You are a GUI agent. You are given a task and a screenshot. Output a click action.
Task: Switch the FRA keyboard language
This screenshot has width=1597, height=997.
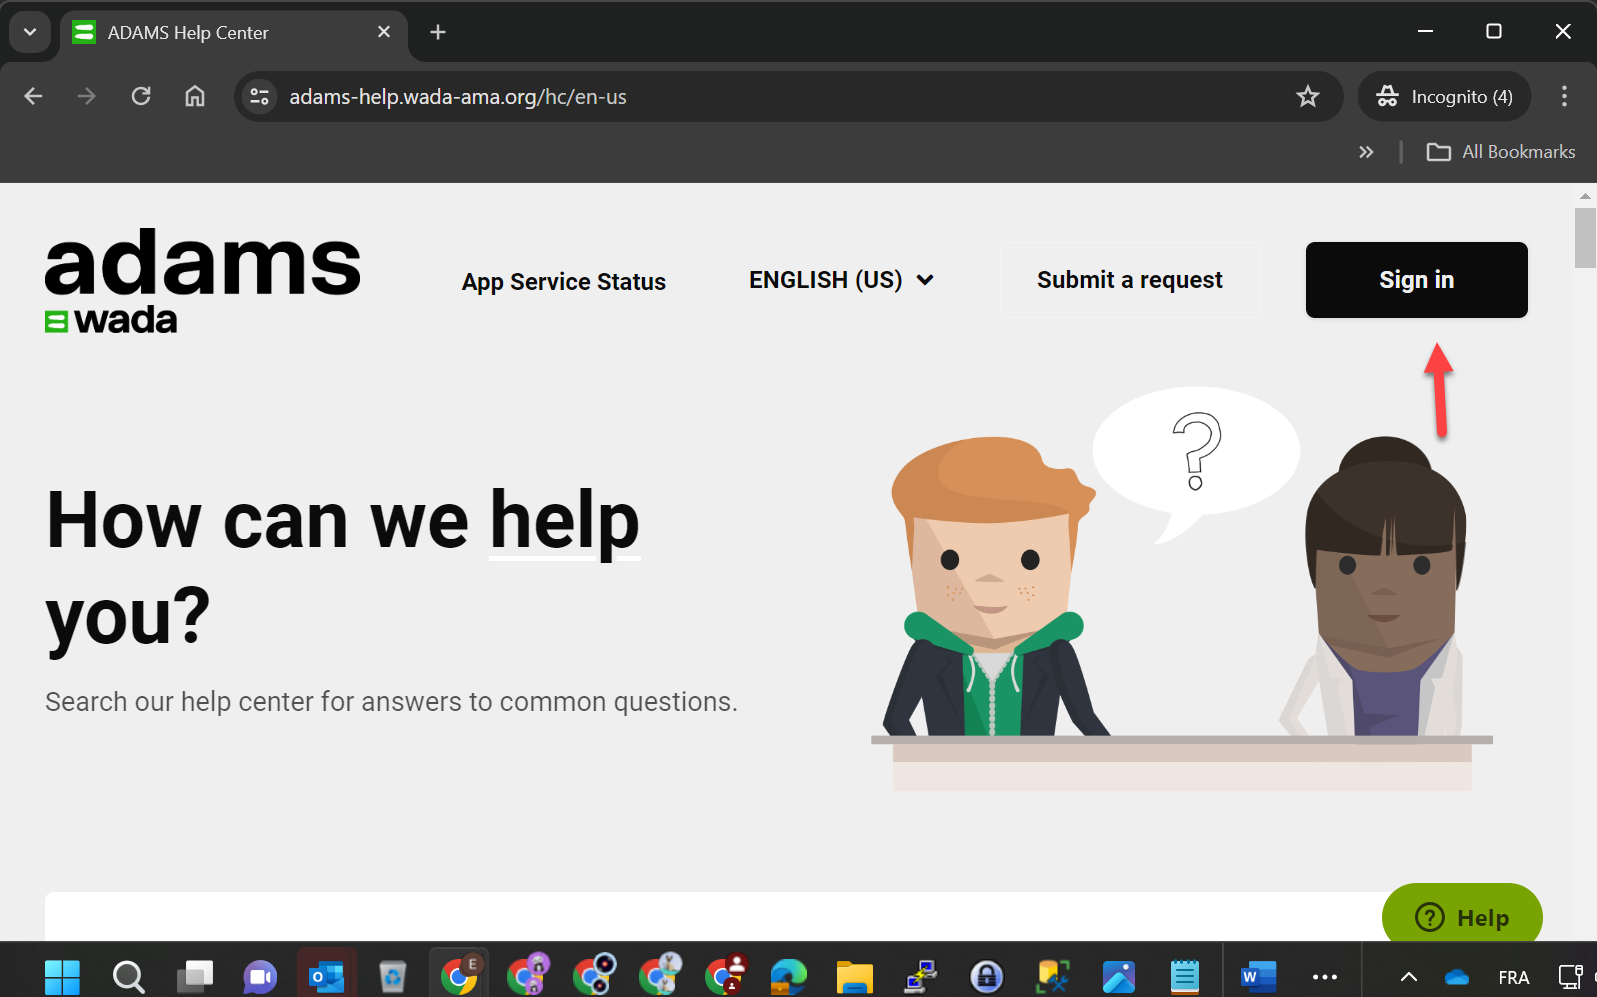coord(1513,977)
